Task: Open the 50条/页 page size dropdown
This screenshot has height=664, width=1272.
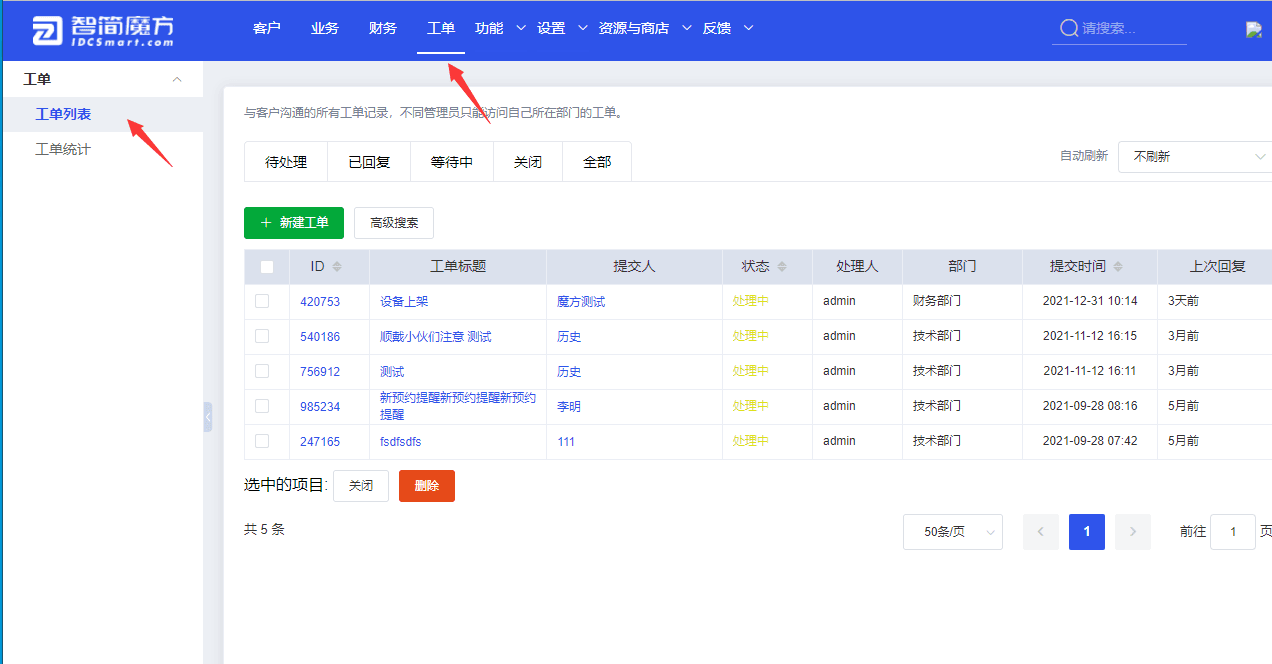Action: (952, 532)
